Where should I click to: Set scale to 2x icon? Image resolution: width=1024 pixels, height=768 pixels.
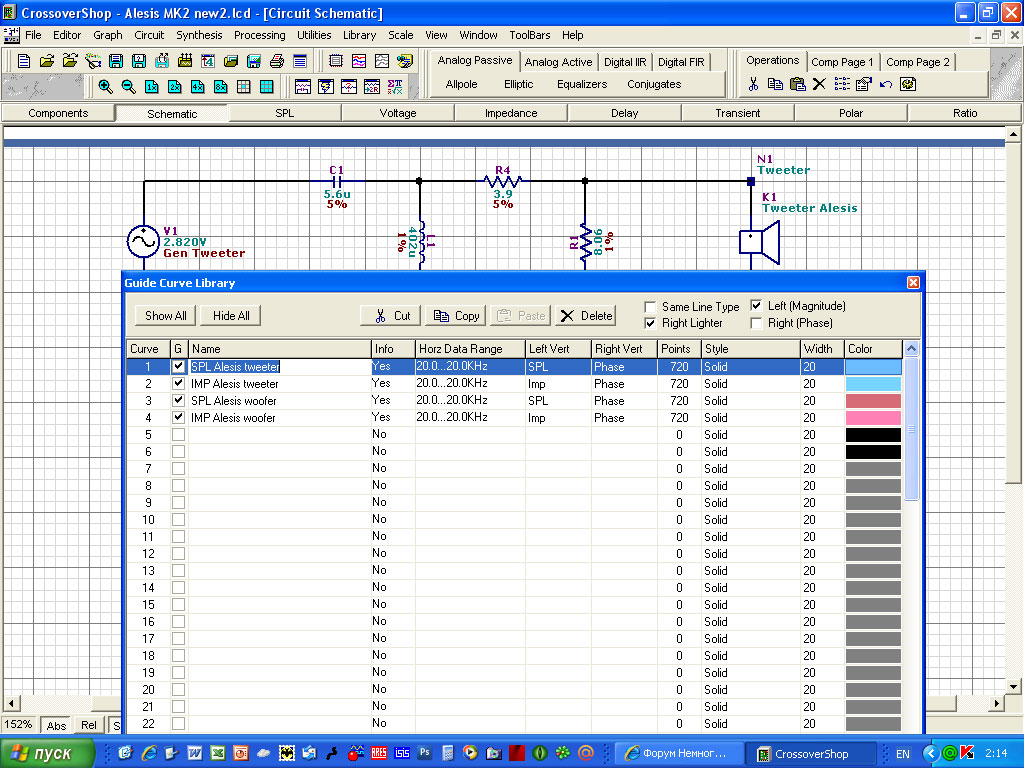[174, 86]
